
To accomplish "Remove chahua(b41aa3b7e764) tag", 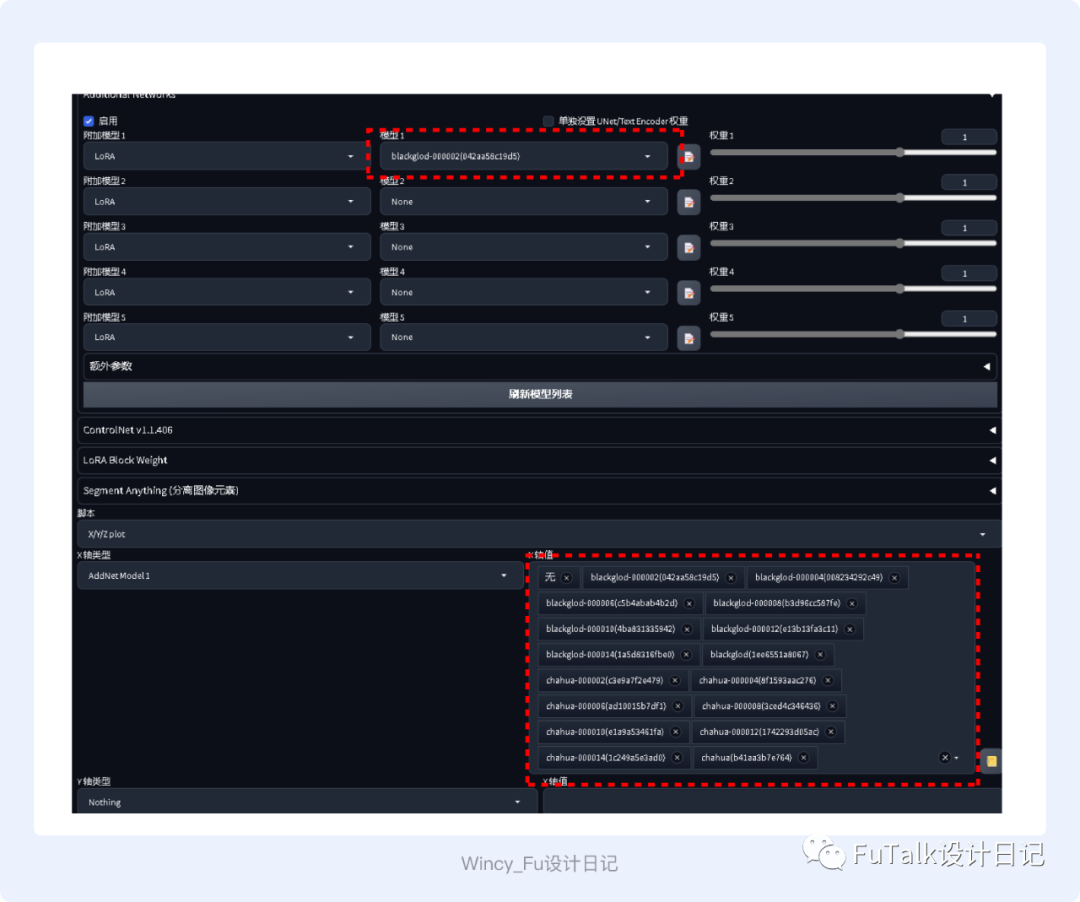I will pos(803,758).
